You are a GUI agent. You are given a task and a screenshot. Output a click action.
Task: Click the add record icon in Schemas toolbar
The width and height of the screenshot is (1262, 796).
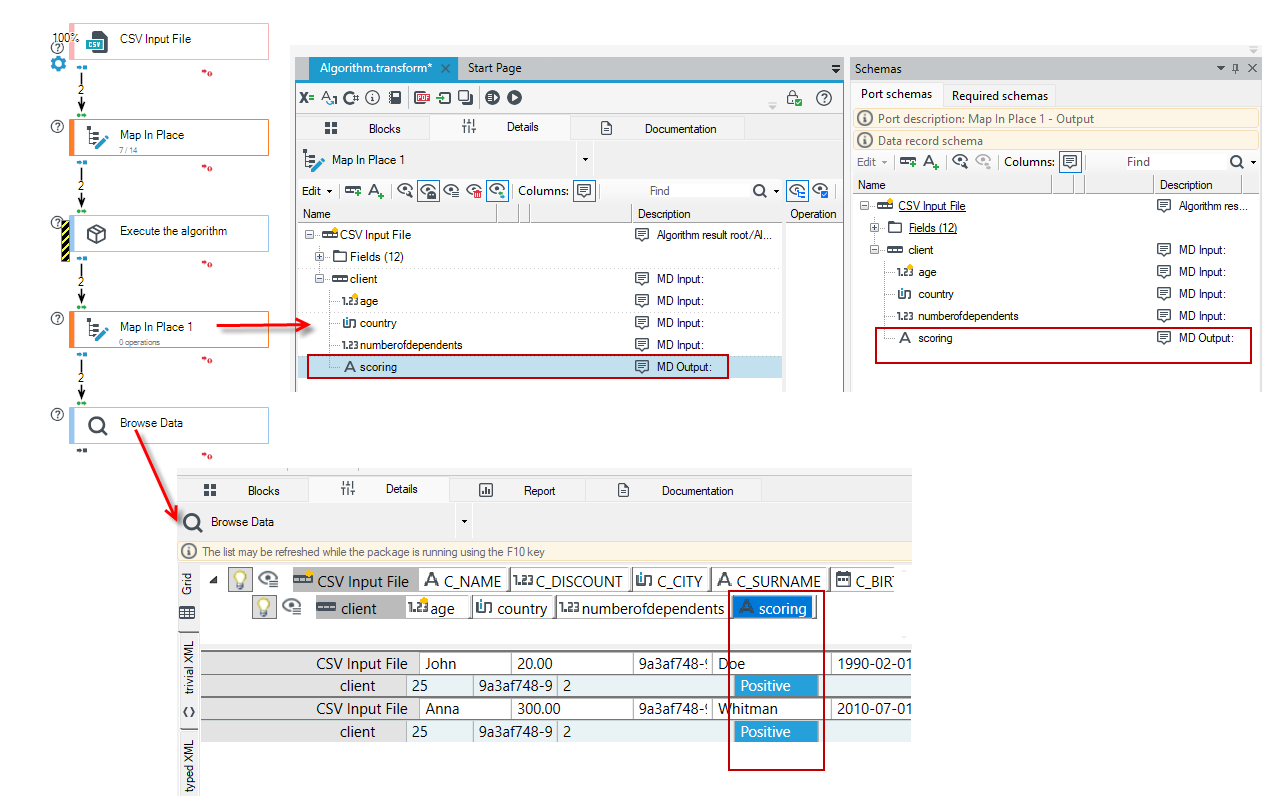click(908, 161)
